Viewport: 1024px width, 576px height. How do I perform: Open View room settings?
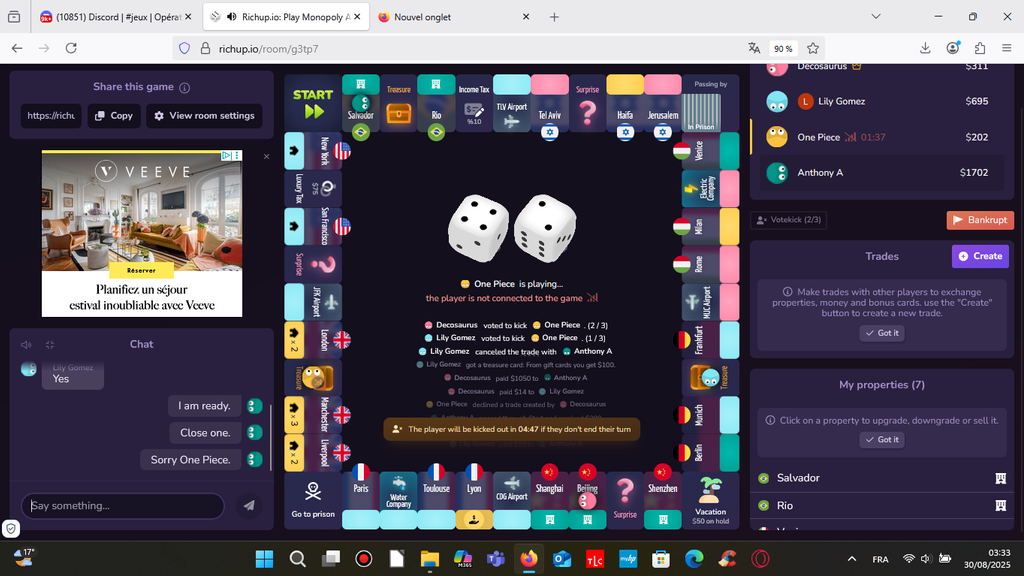(x=204, y=116)
